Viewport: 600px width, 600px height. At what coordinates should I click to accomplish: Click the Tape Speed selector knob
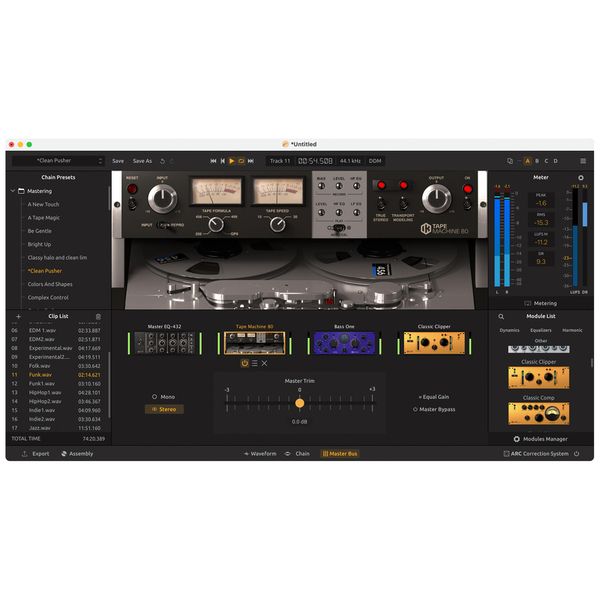click(277, 224)
